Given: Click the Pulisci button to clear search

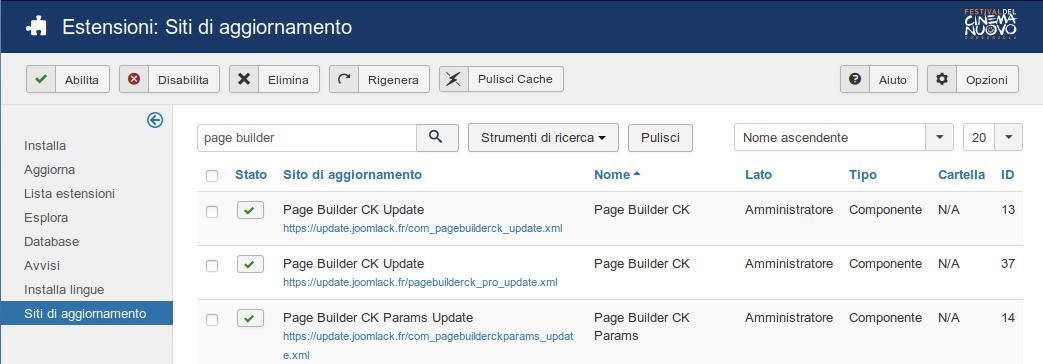Looking at the screenshot, I should 661,138.
